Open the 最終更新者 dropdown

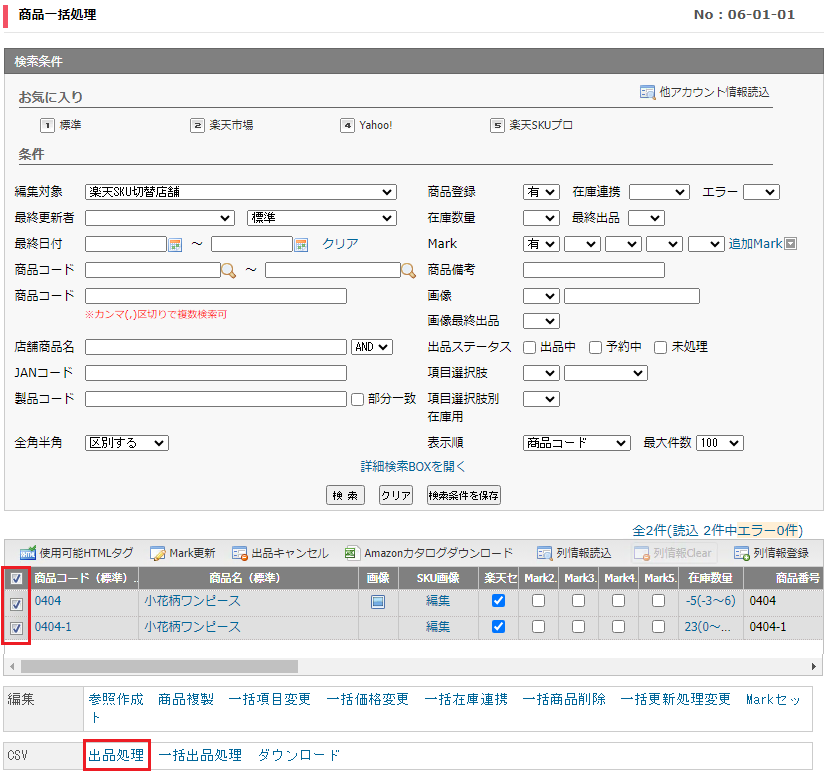[160, 218]
